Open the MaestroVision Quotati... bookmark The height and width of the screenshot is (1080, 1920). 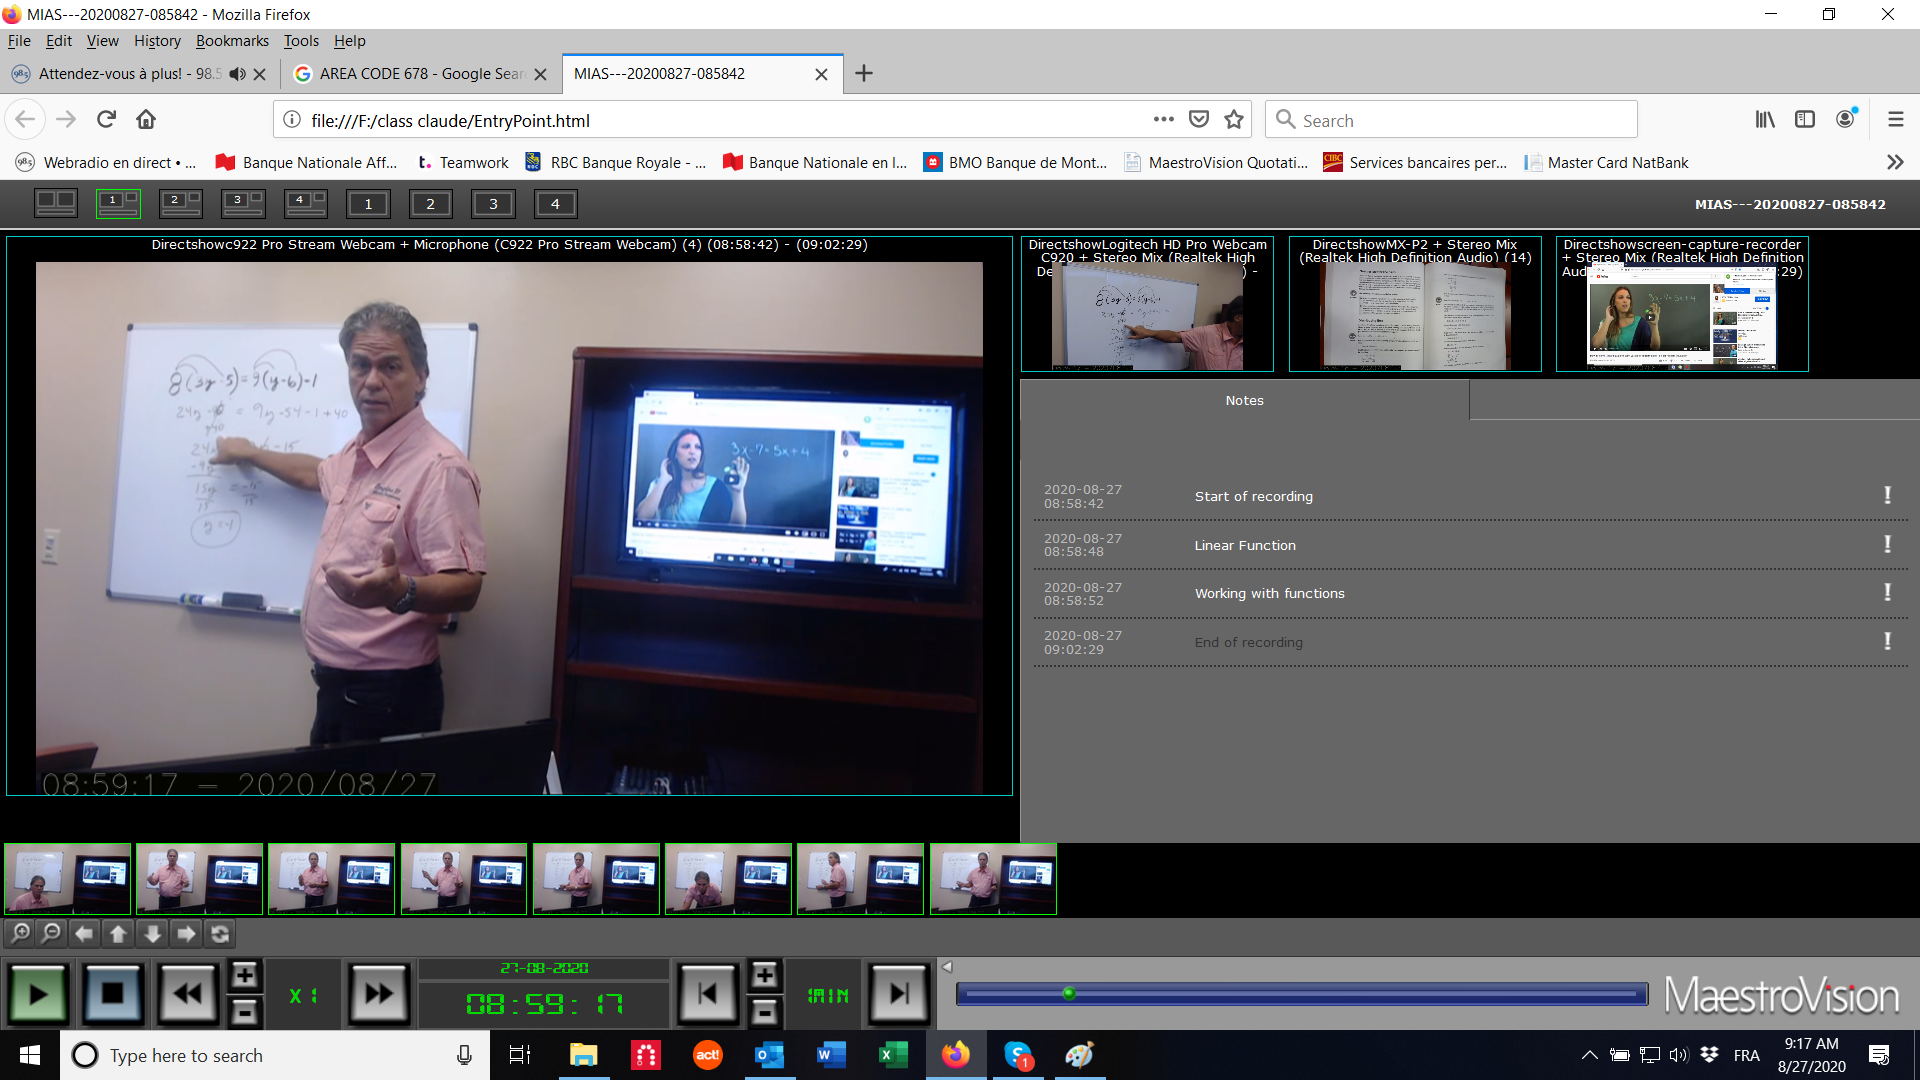1216,162
